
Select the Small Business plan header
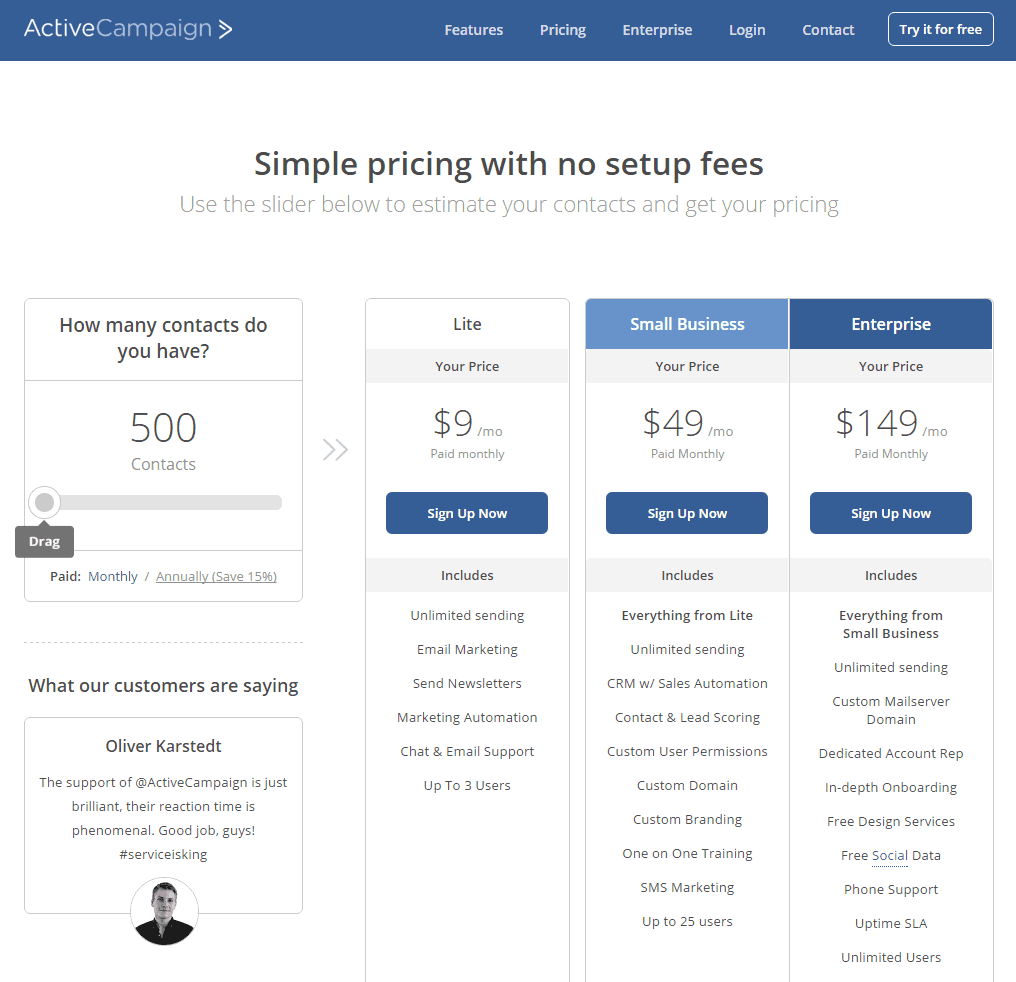[x=687, y=324]
